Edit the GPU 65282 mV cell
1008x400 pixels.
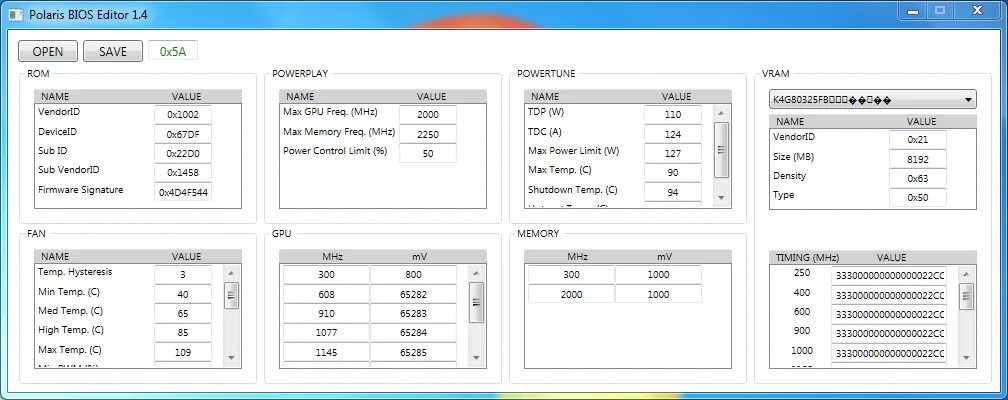point(413,294)
